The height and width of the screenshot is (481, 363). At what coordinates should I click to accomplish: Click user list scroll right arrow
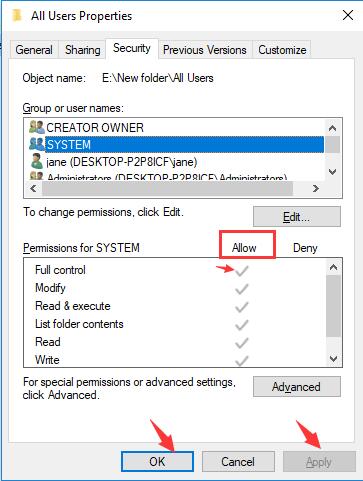[x=315, y=189]
